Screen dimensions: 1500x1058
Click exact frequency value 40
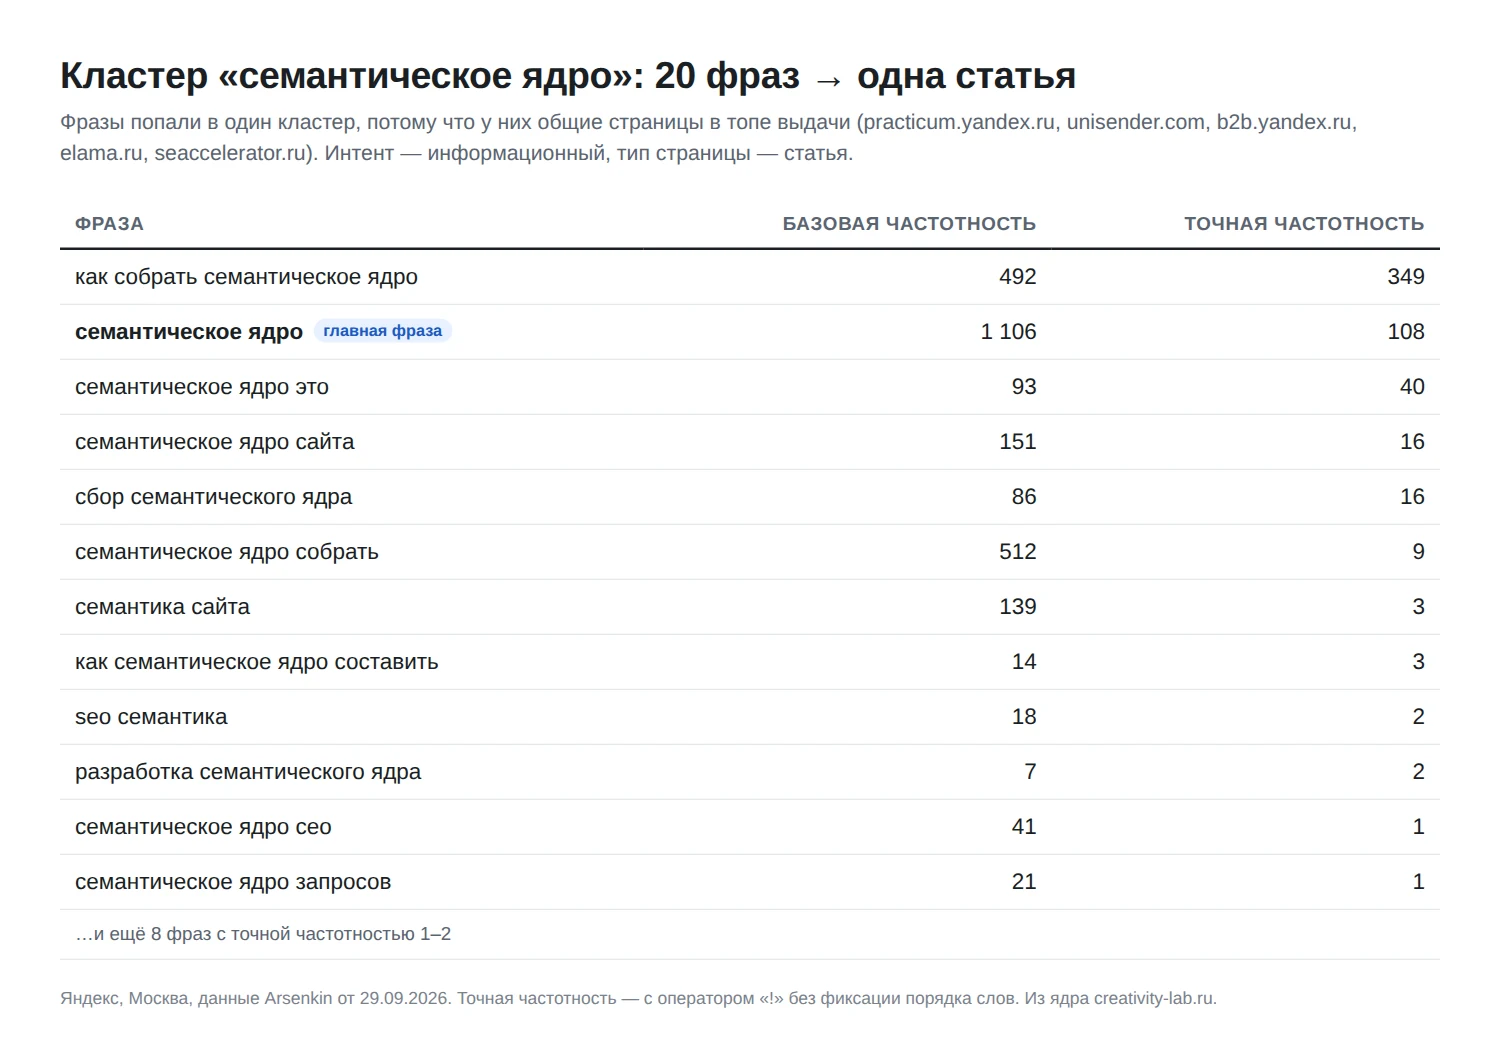tap(1412, 387)
